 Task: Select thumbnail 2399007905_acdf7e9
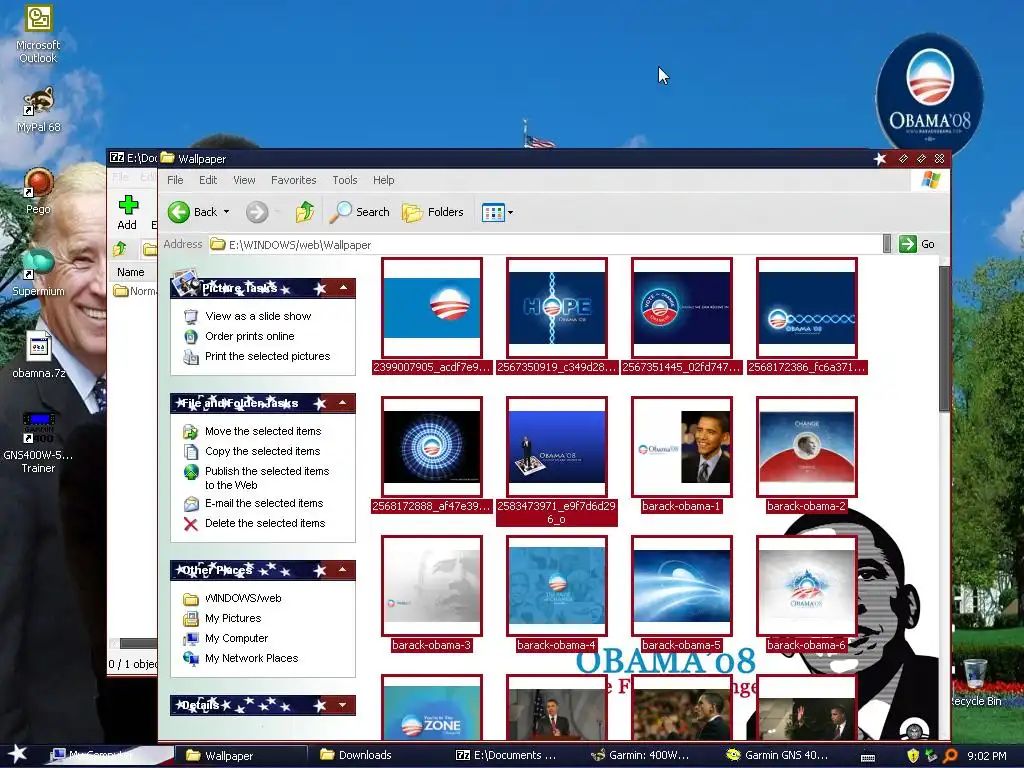[432, 308]
